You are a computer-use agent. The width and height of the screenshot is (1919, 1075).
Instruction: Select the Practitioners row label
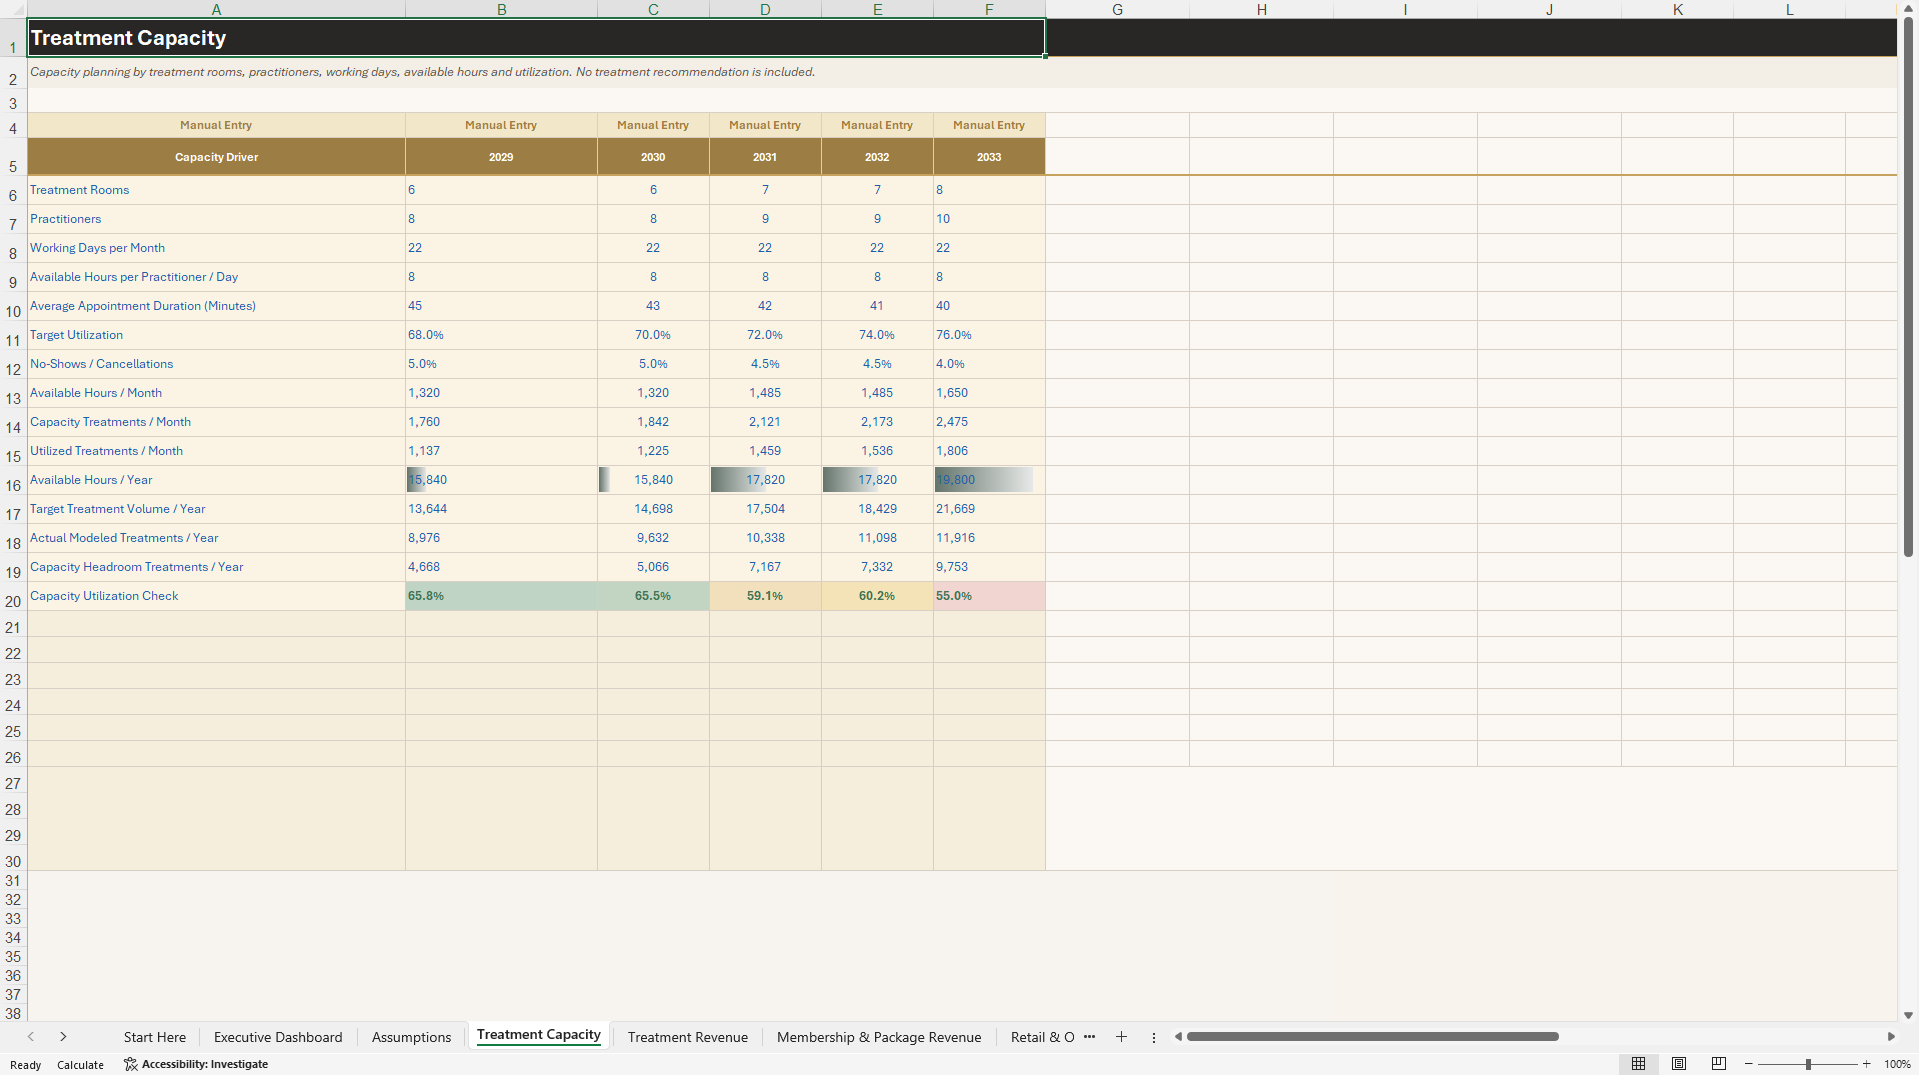coord(216,219)
